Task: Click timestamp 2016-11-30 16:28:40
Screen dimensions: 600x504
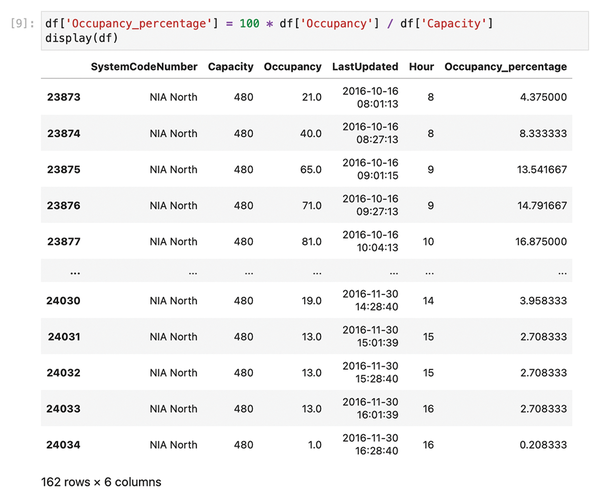Action: point(370,444)
